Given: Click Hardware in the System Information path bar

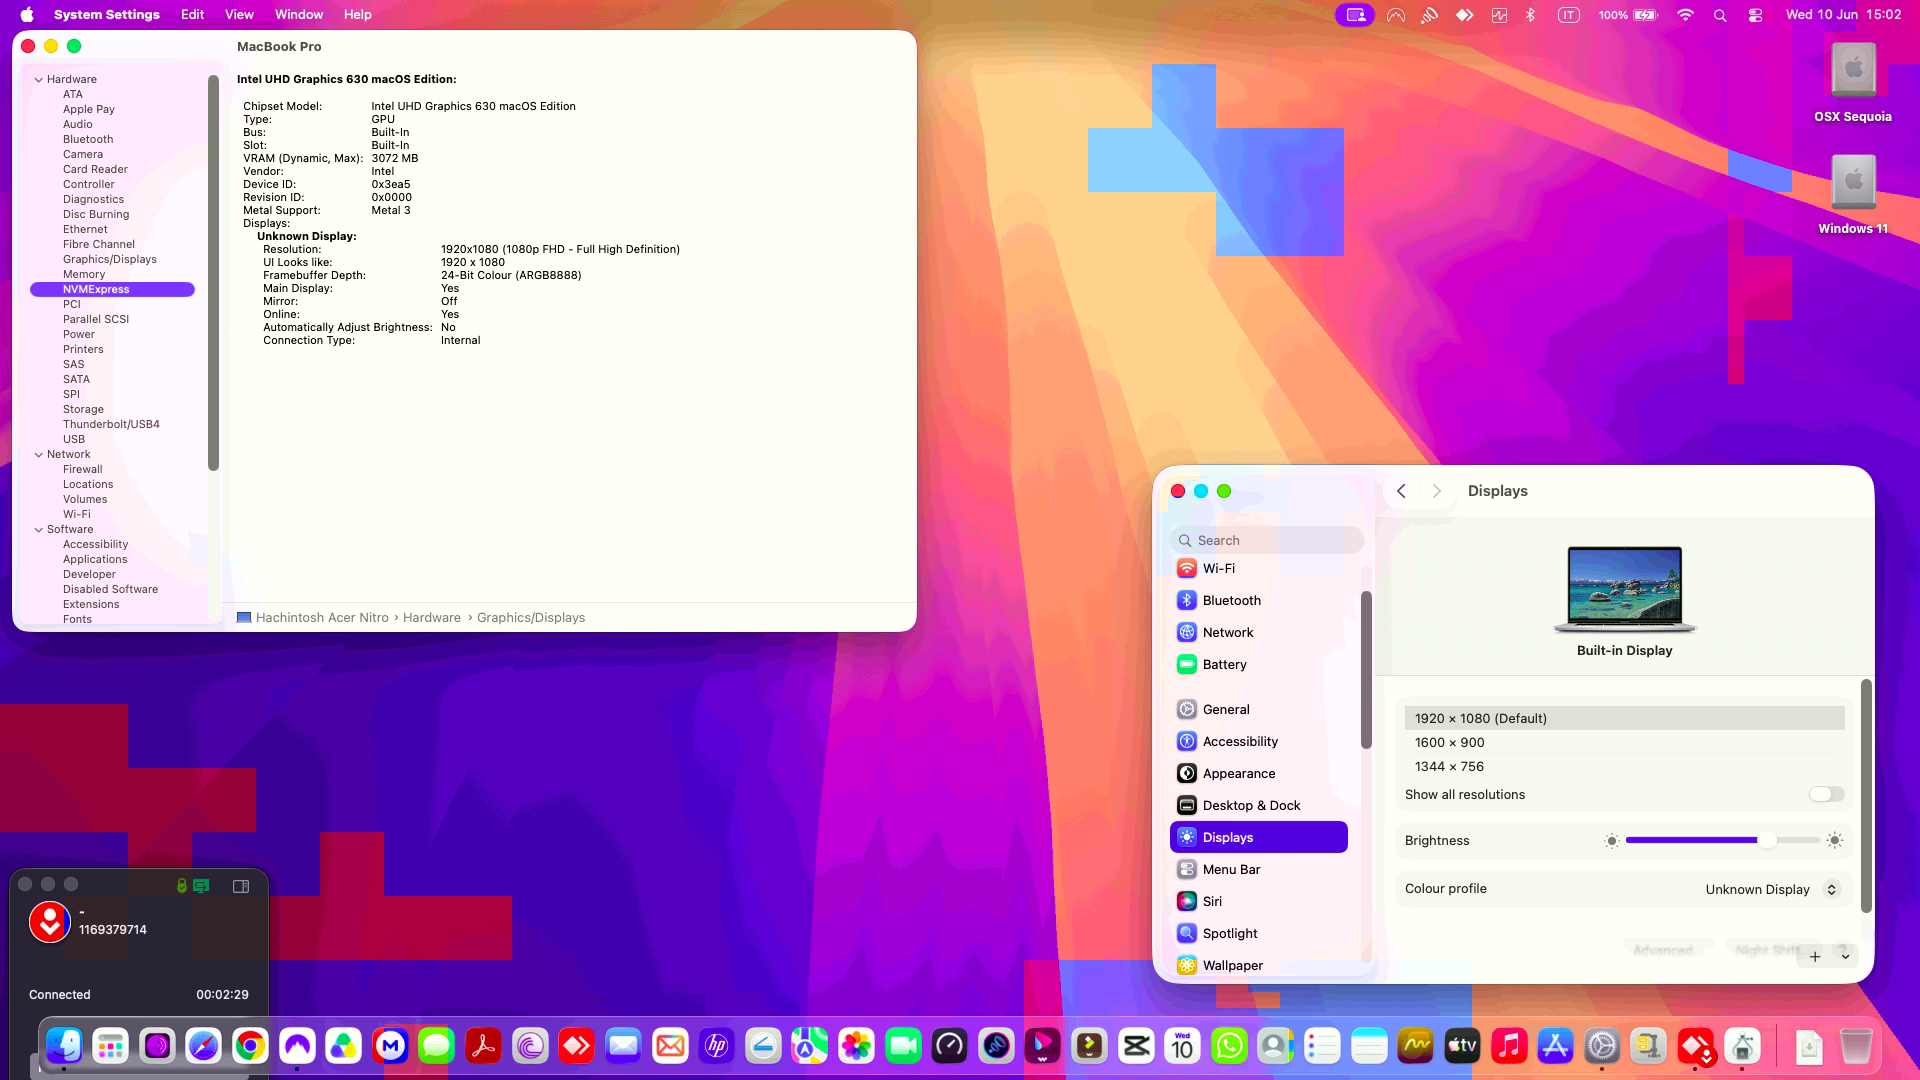Looking at the screenshot, I should pyautogui.click(x=432, y=617).
